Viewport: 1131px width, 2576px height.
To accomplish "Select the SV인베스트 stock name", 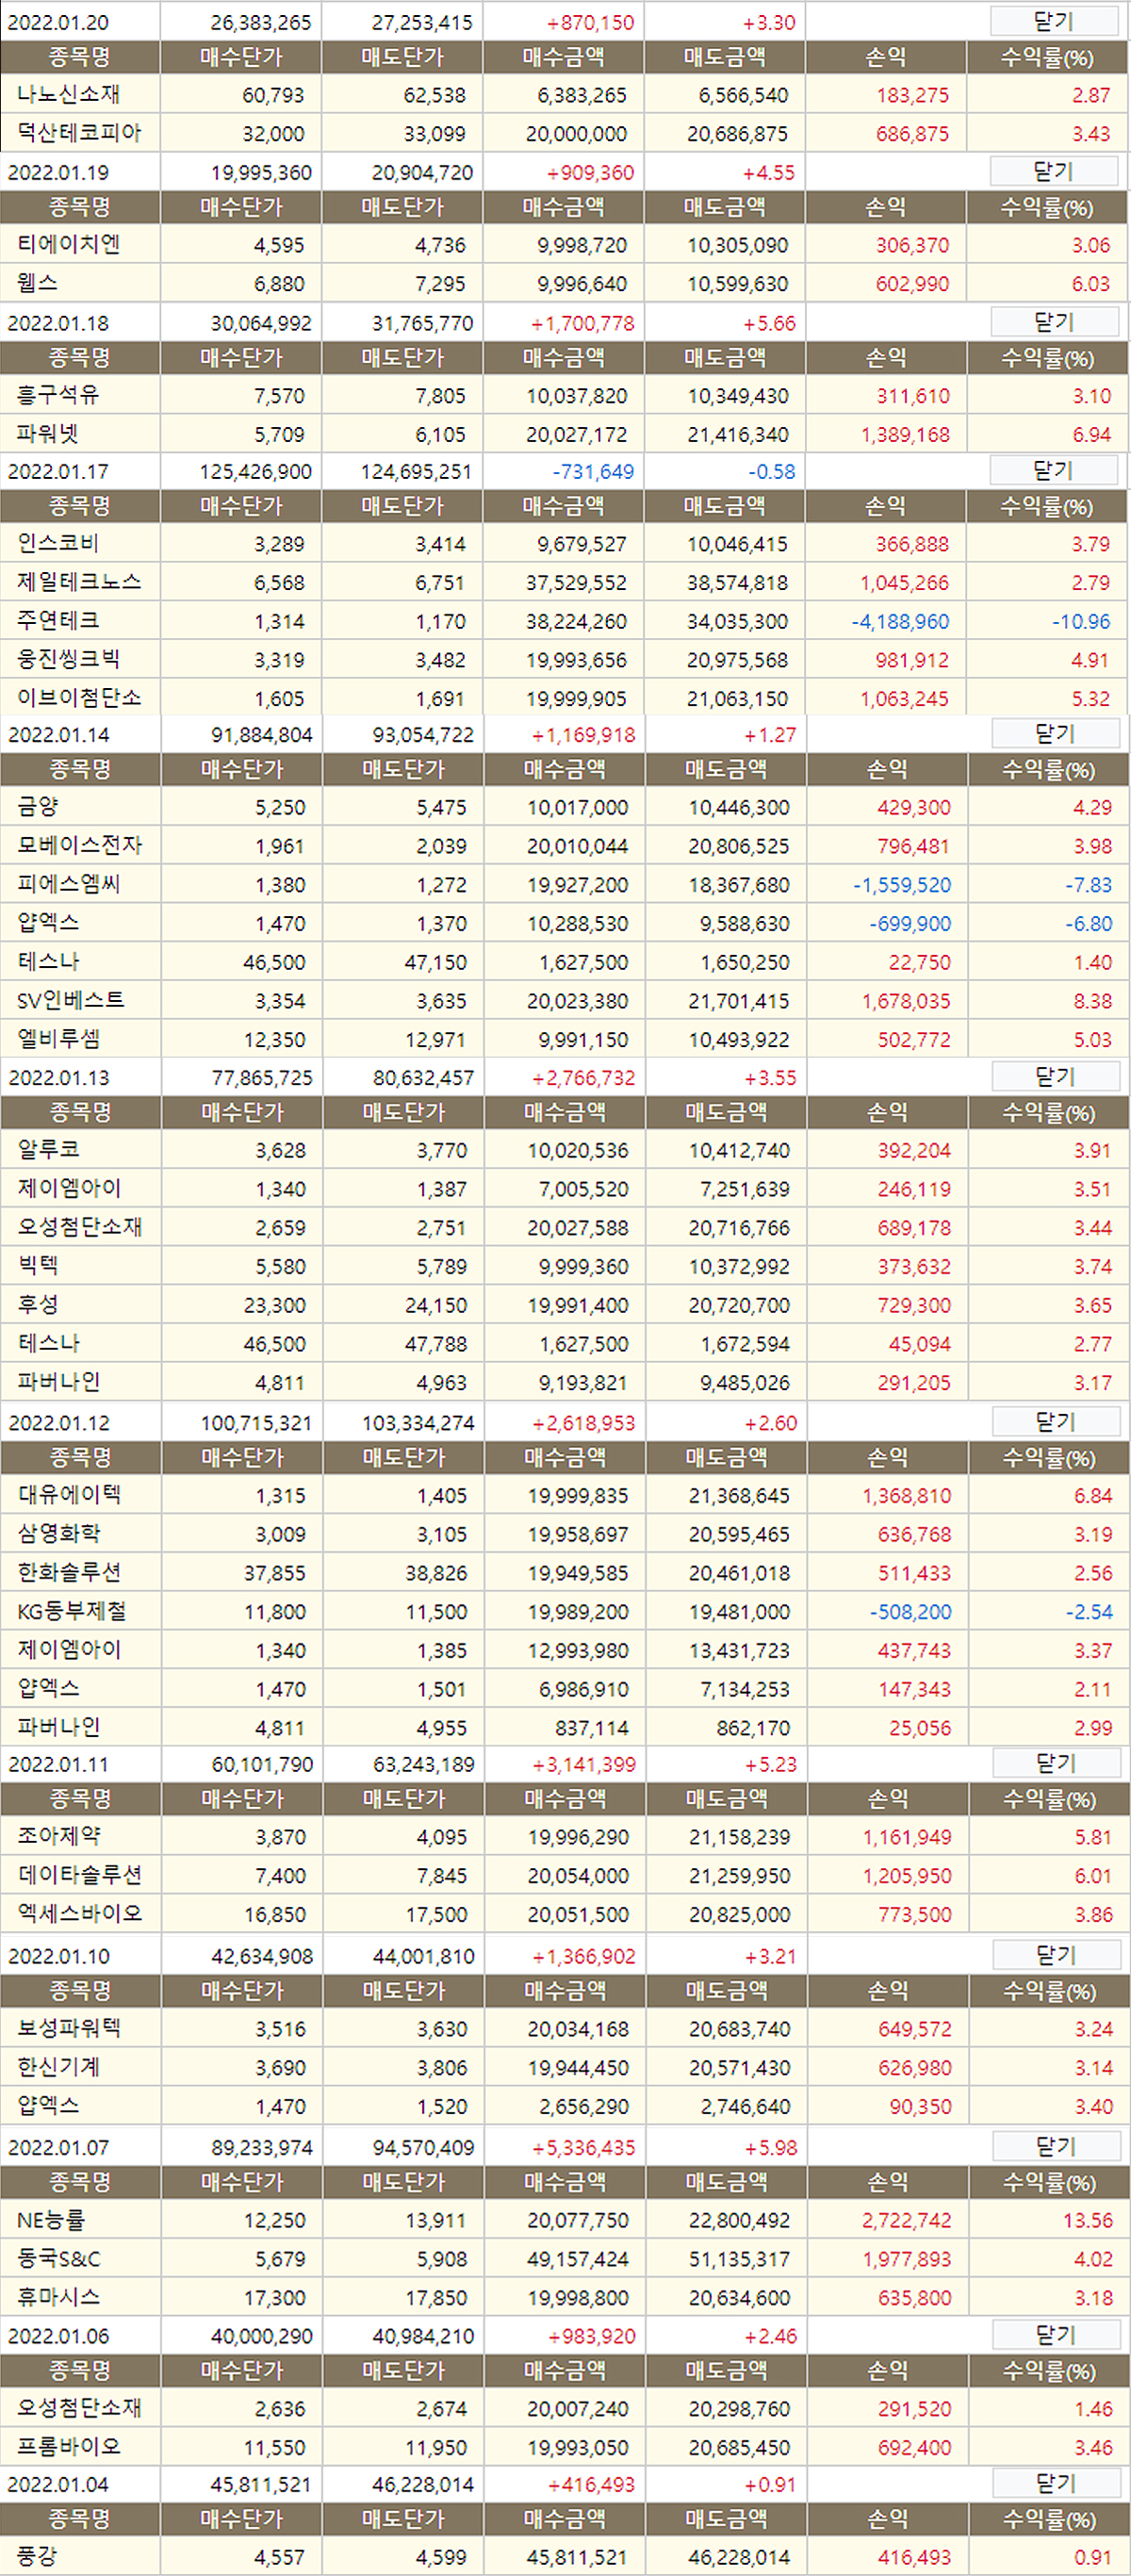I will coord(71,1000).
